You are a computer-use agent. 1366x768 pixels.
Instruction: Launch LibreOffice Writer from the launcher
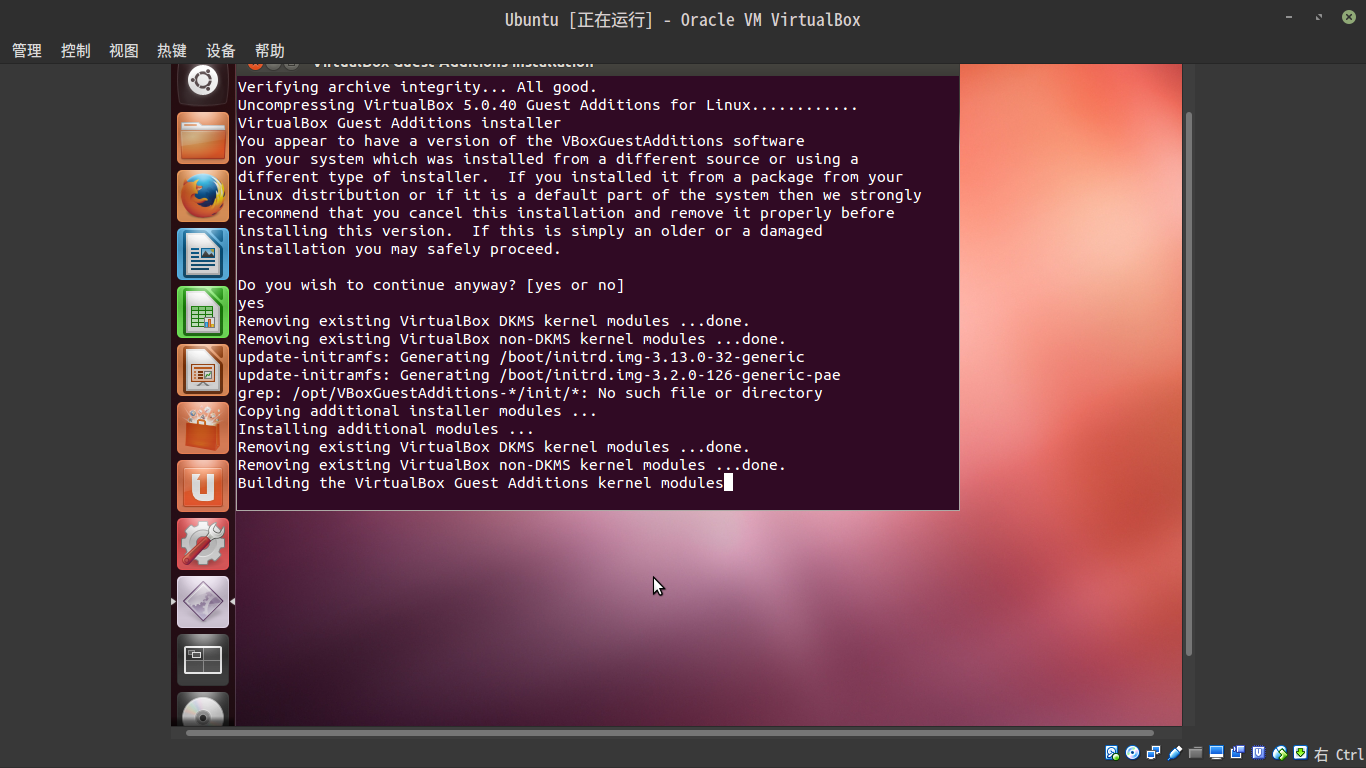[203, 254]
